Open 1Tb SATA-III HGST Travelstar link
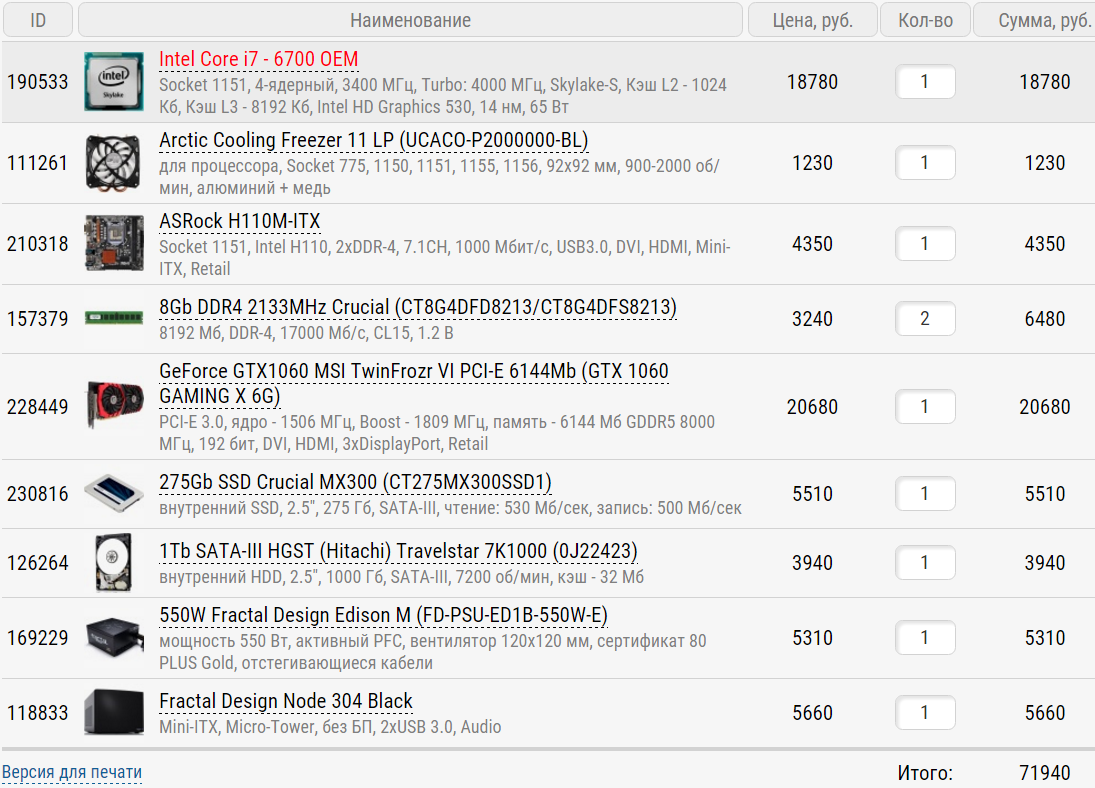The image size is (1095, 788). 398,551
